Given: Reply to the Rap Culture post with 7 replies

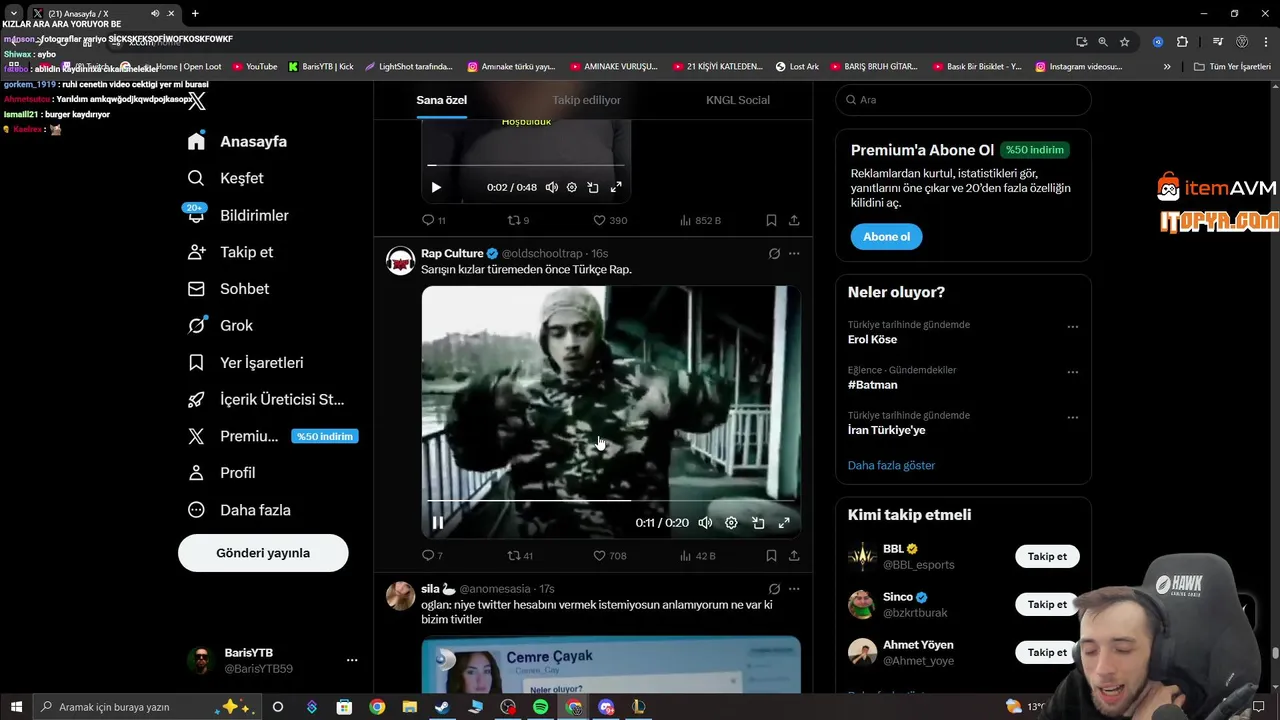Looking at the screenshot, I should [432, 556].
